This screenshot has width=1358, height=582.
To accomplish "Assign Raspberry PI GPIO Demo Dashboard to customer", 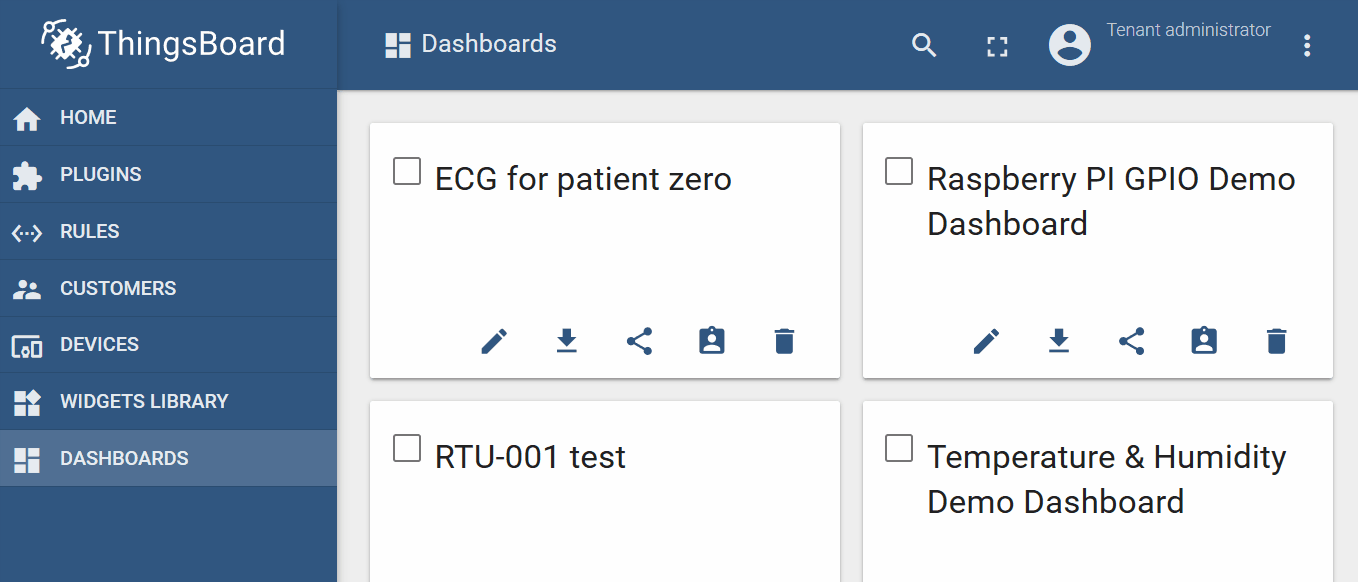I will pos(1203,341).
